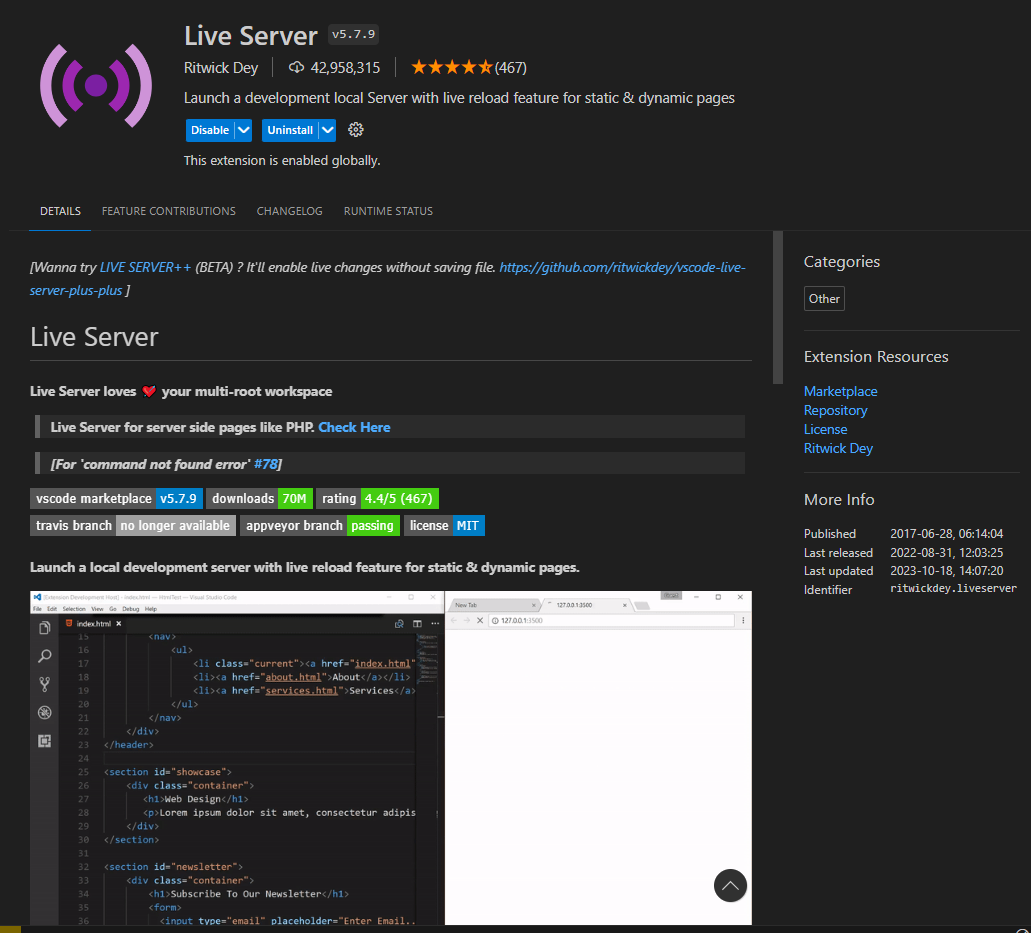Click the download count cloud icon

(296, 68)
